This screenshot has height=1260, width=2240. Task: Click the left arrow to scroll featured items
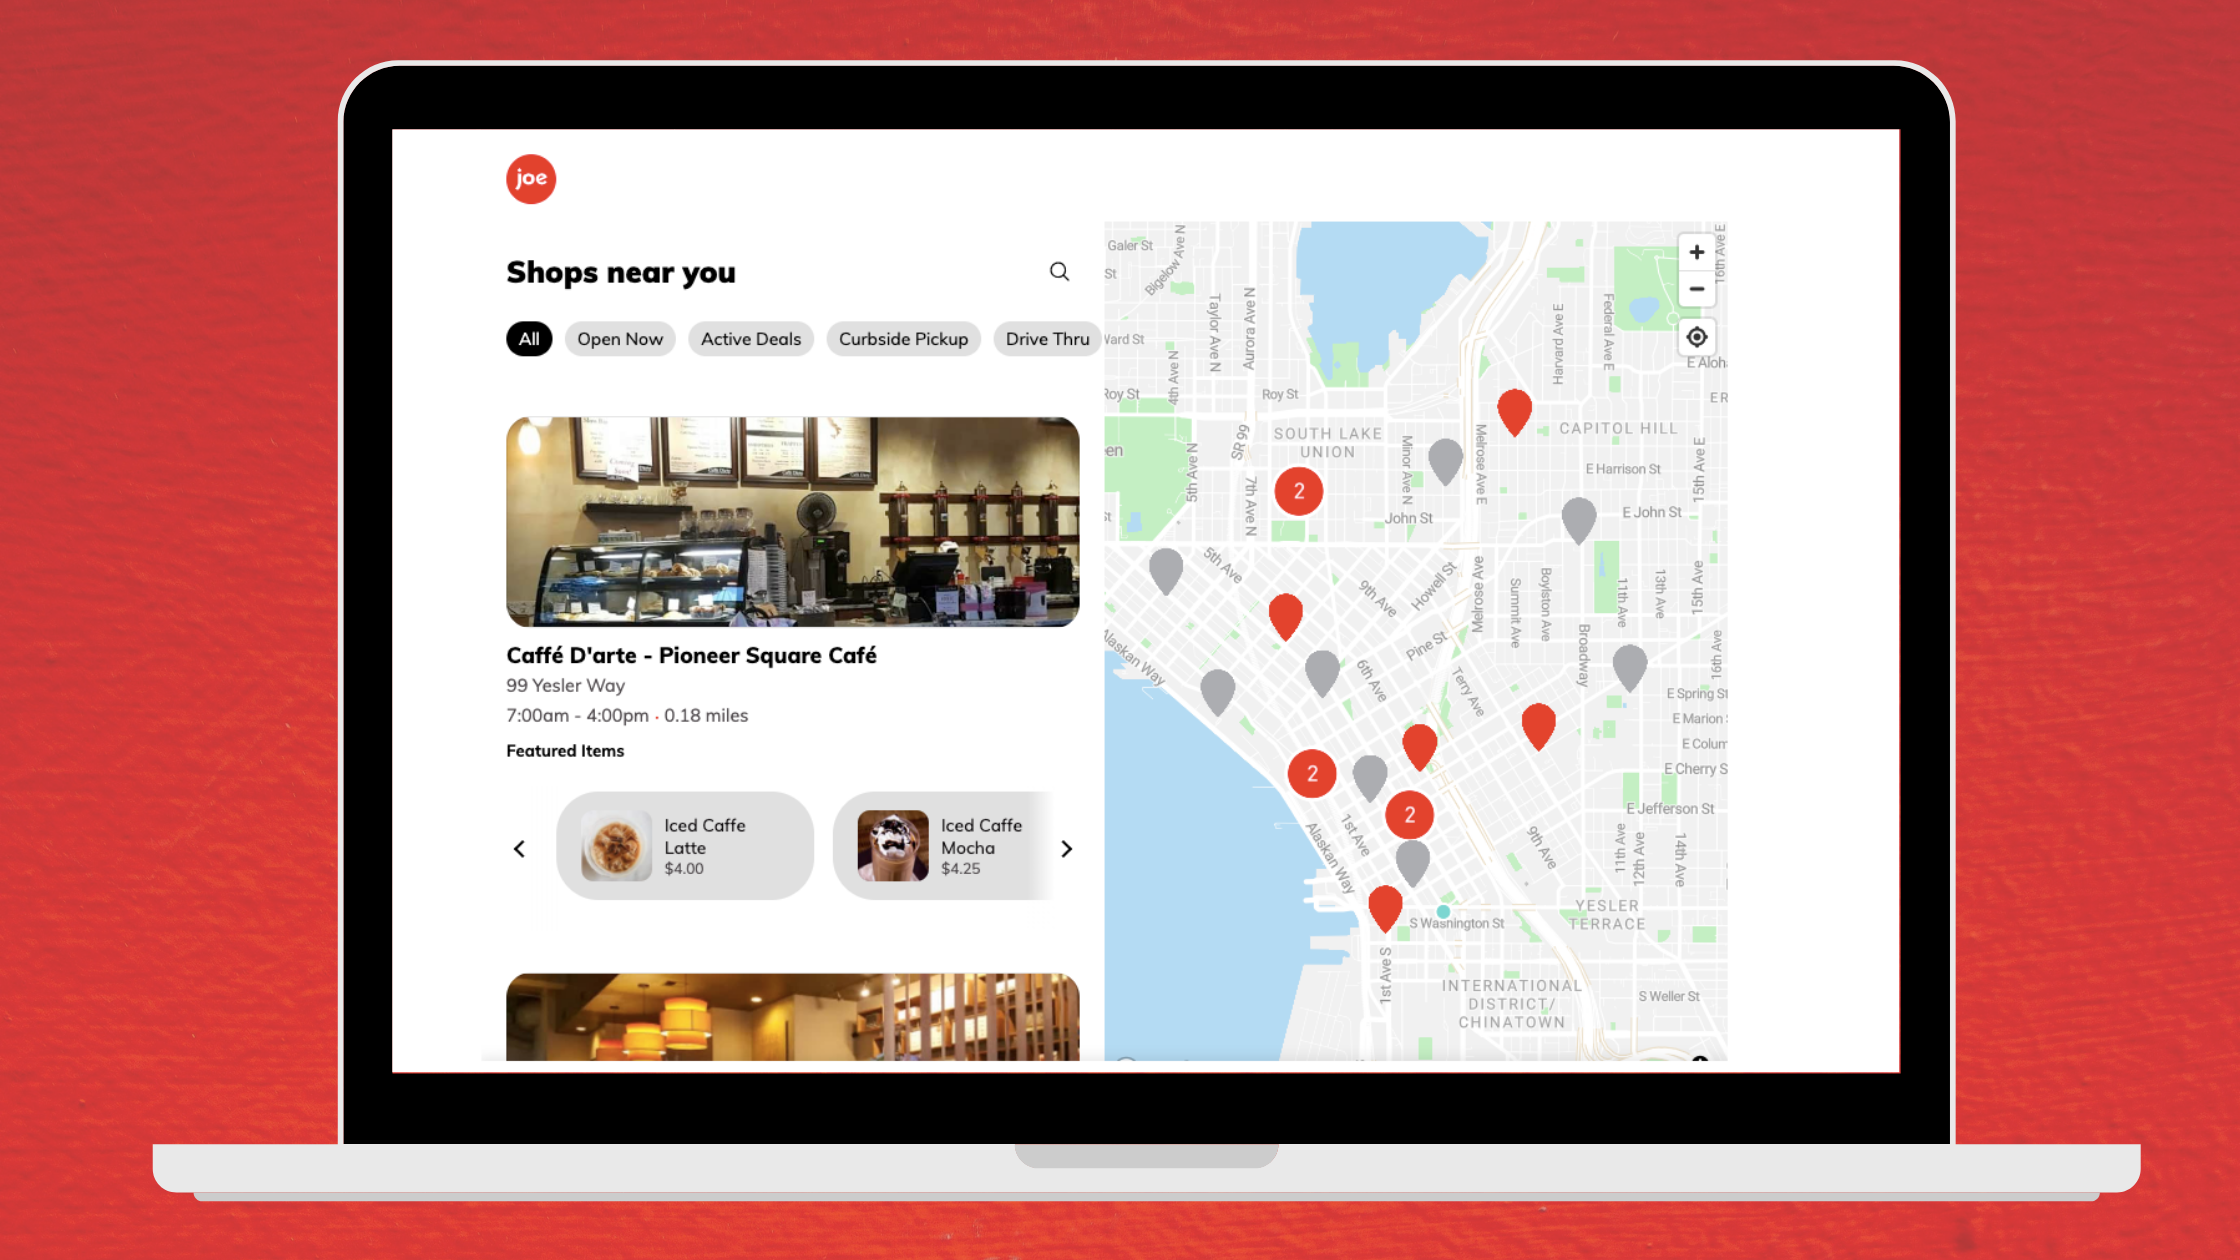(x=520, y=846)
